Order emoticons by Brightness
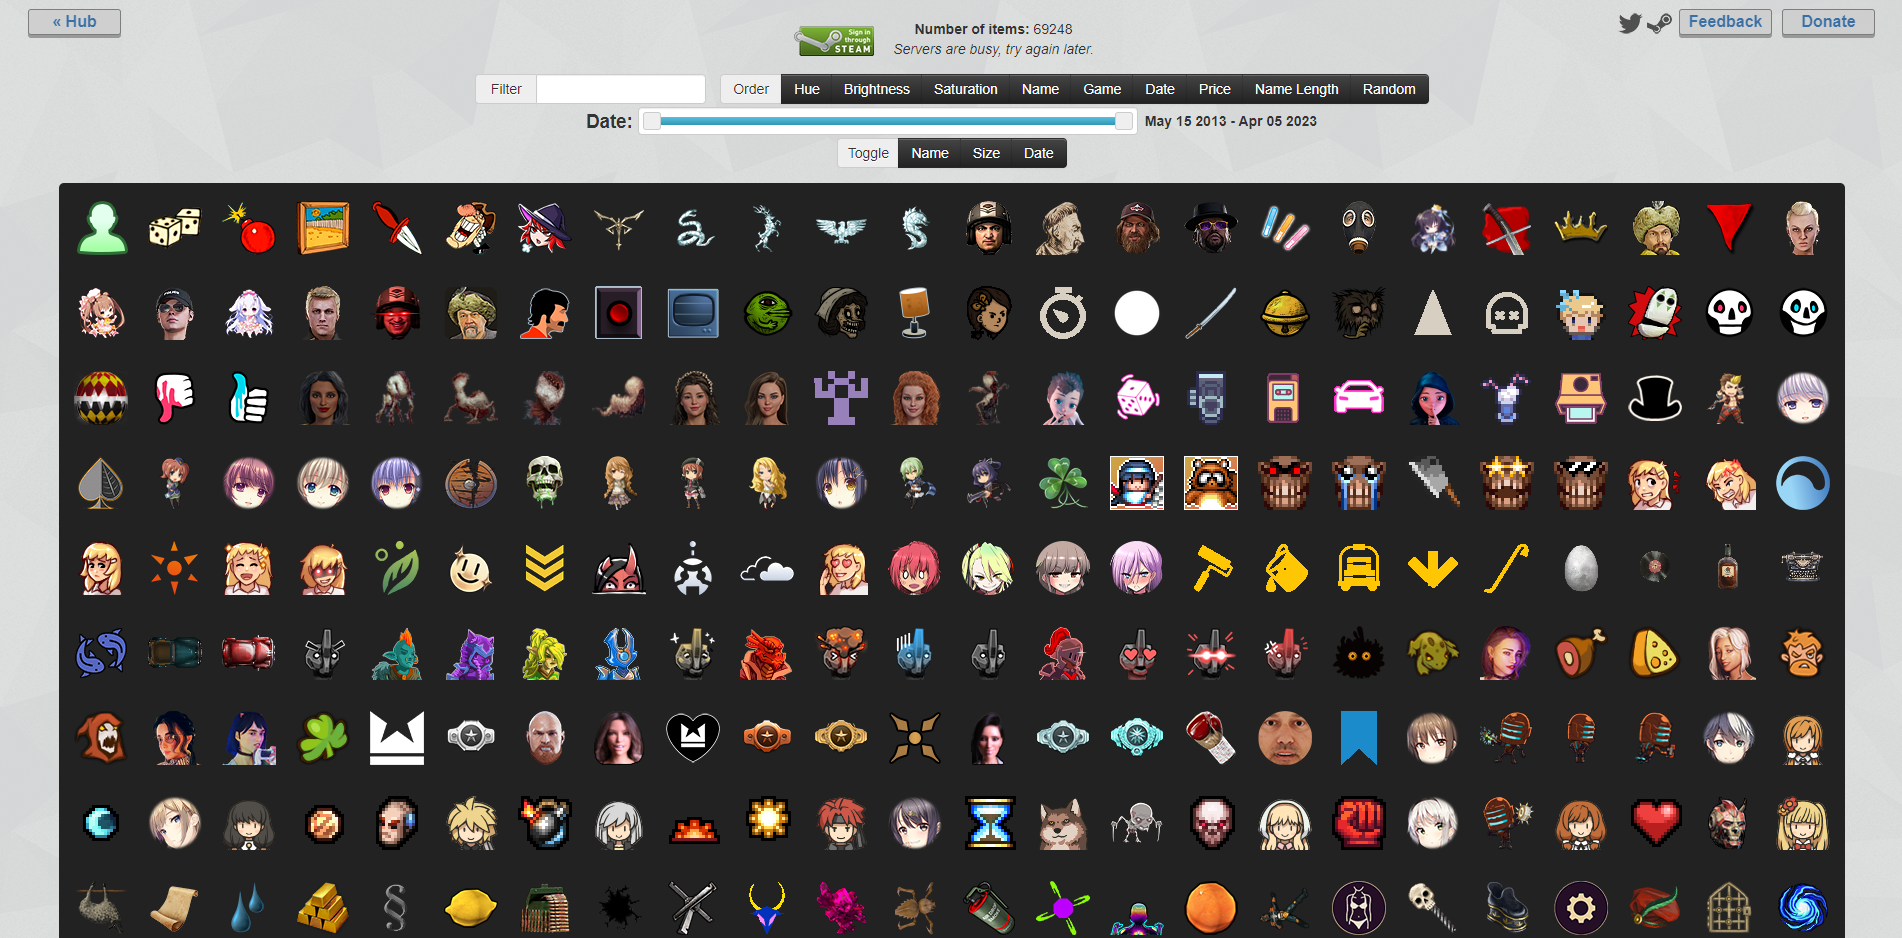This screenshot has height=938, width=1902. (x=877, y=89)
